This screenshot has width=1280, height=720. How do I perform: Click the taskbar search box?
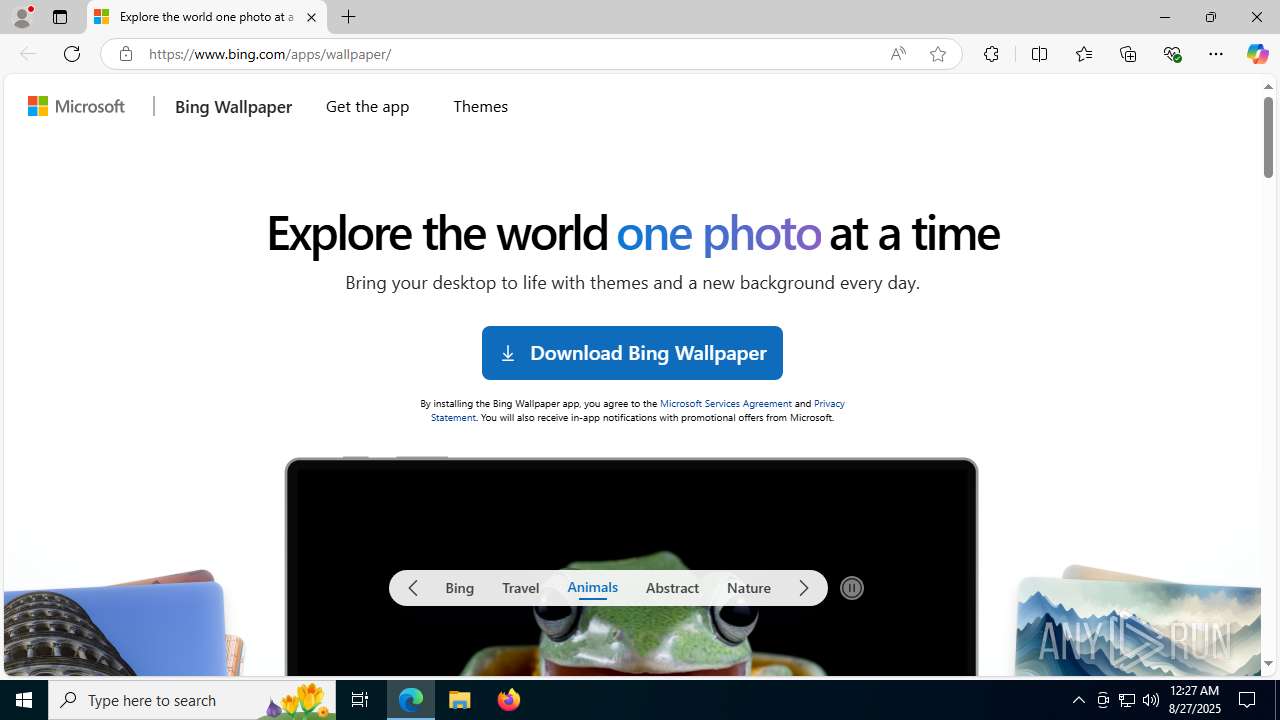[x=193, y=700]
